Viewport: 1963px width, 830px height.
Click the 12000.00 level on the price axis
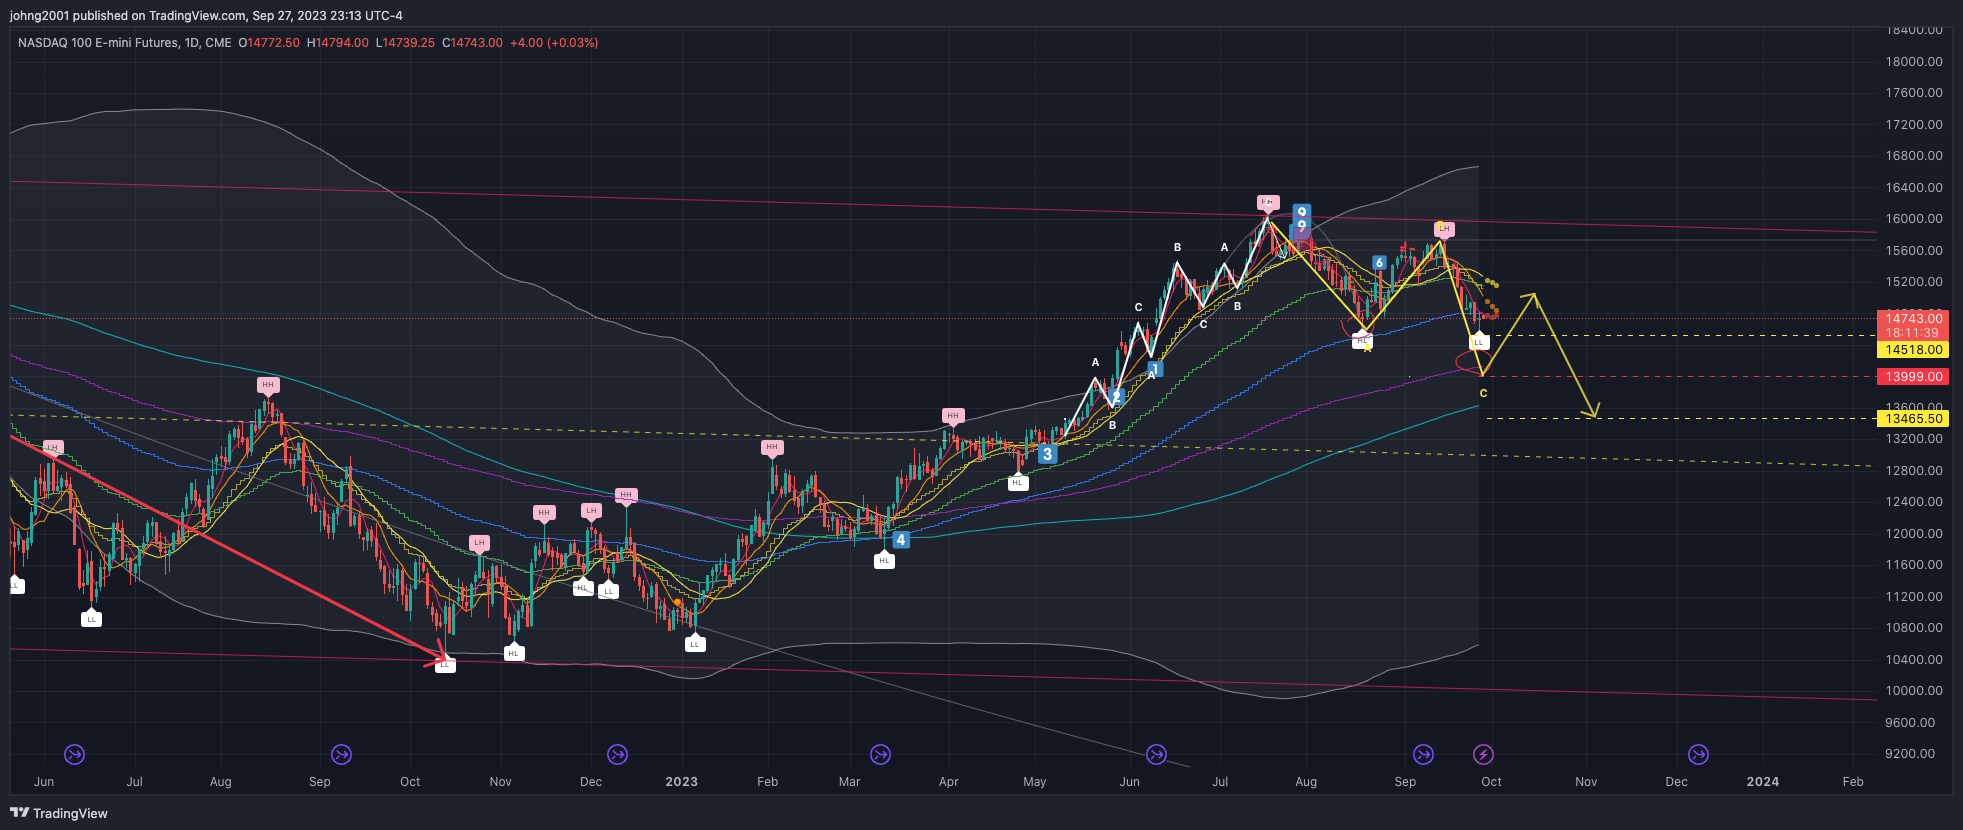pyautogui.click(x=1914, y=534)
